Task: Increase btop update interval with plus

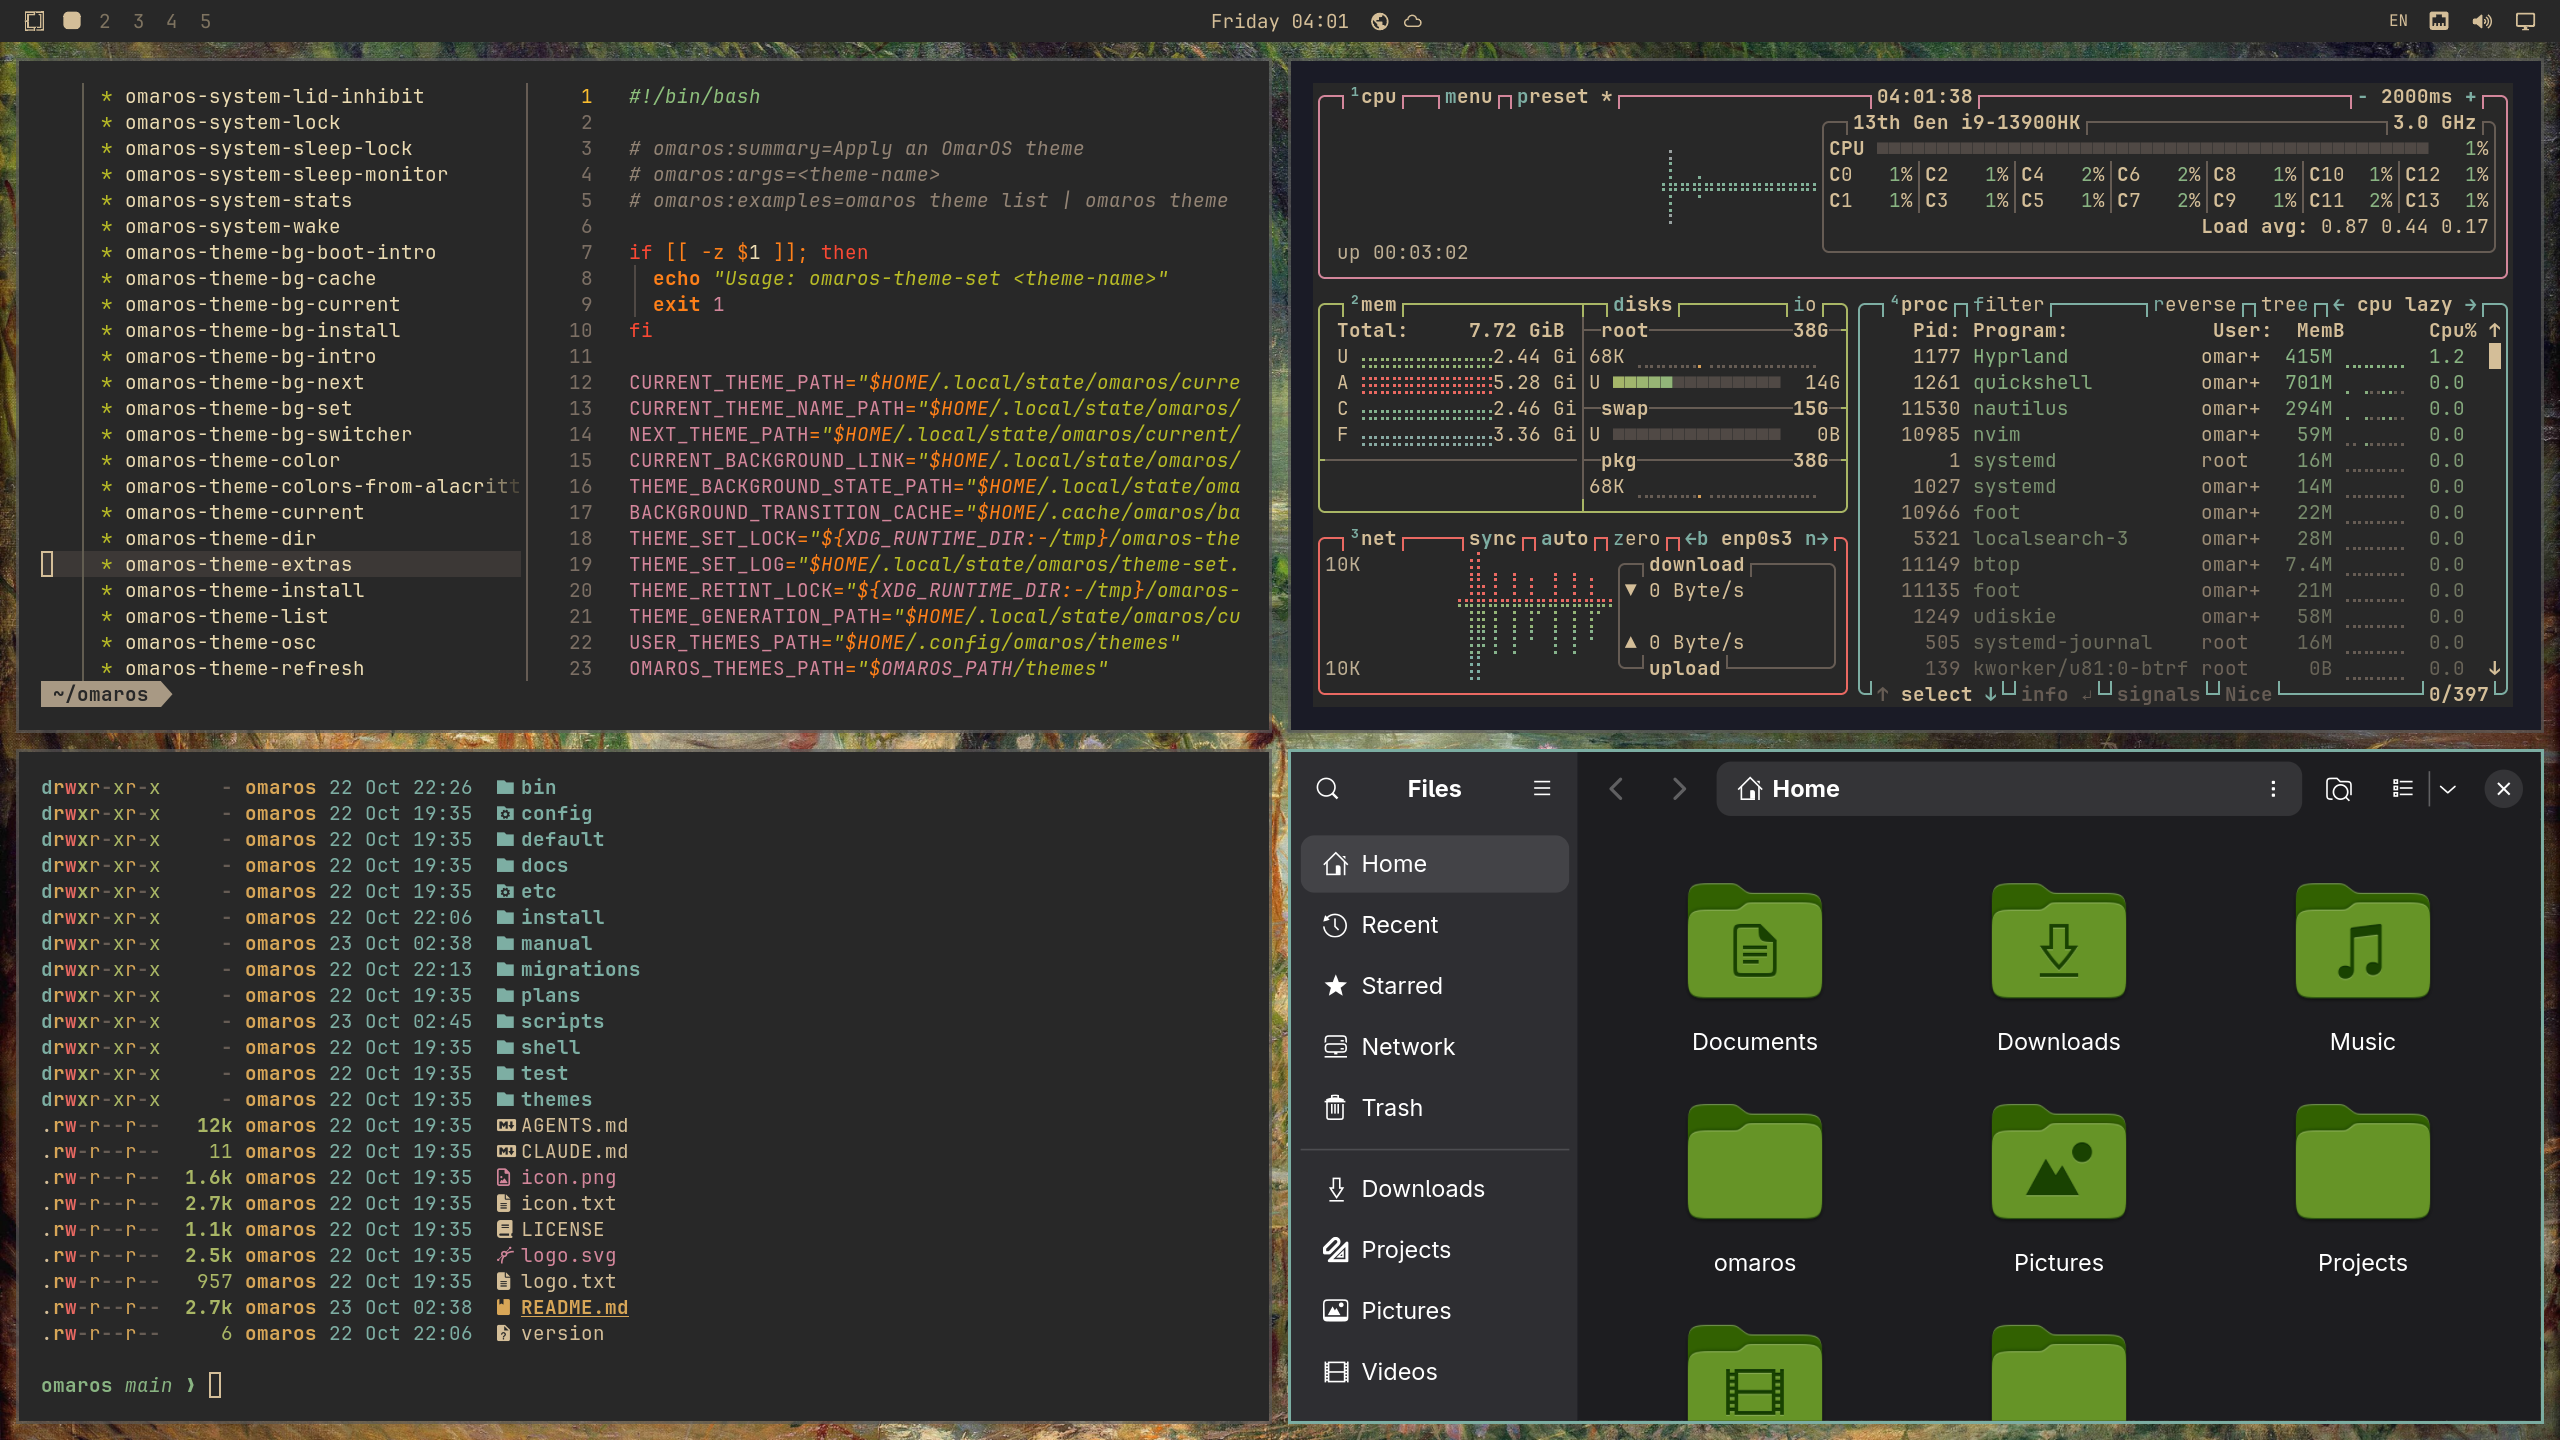Action: pos(2470,97)
